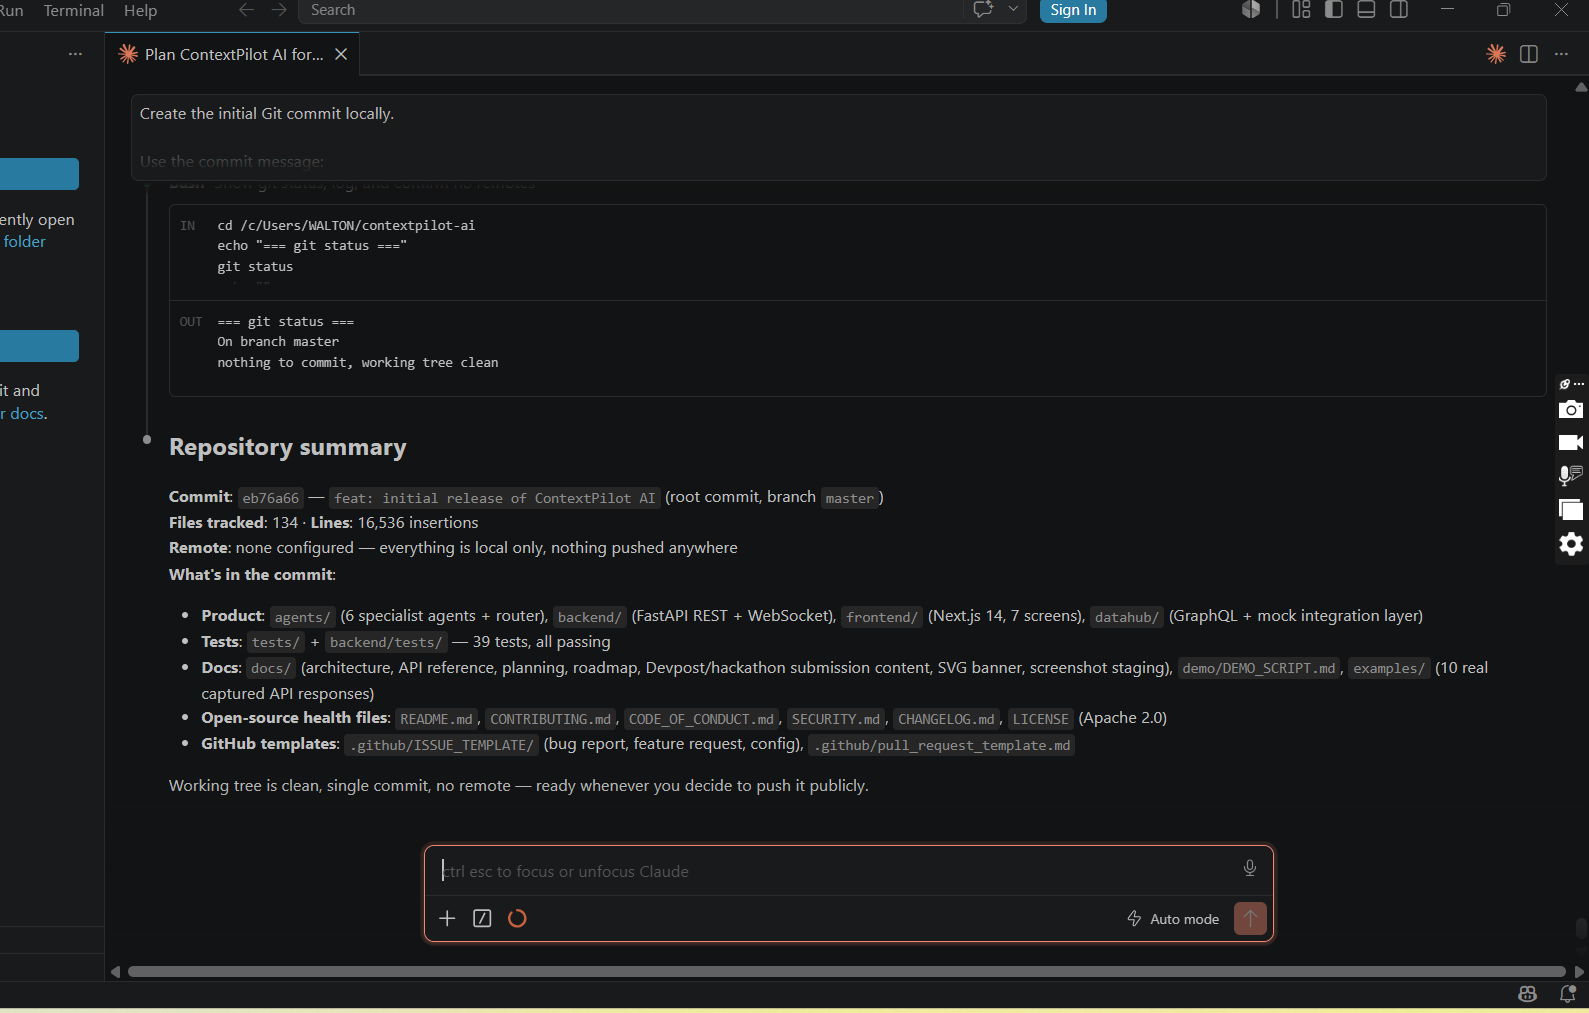This screenshot has height=1013, width=1589.
Task: Click the horizontal scrollbar thumb
Action: coord(846,971)
